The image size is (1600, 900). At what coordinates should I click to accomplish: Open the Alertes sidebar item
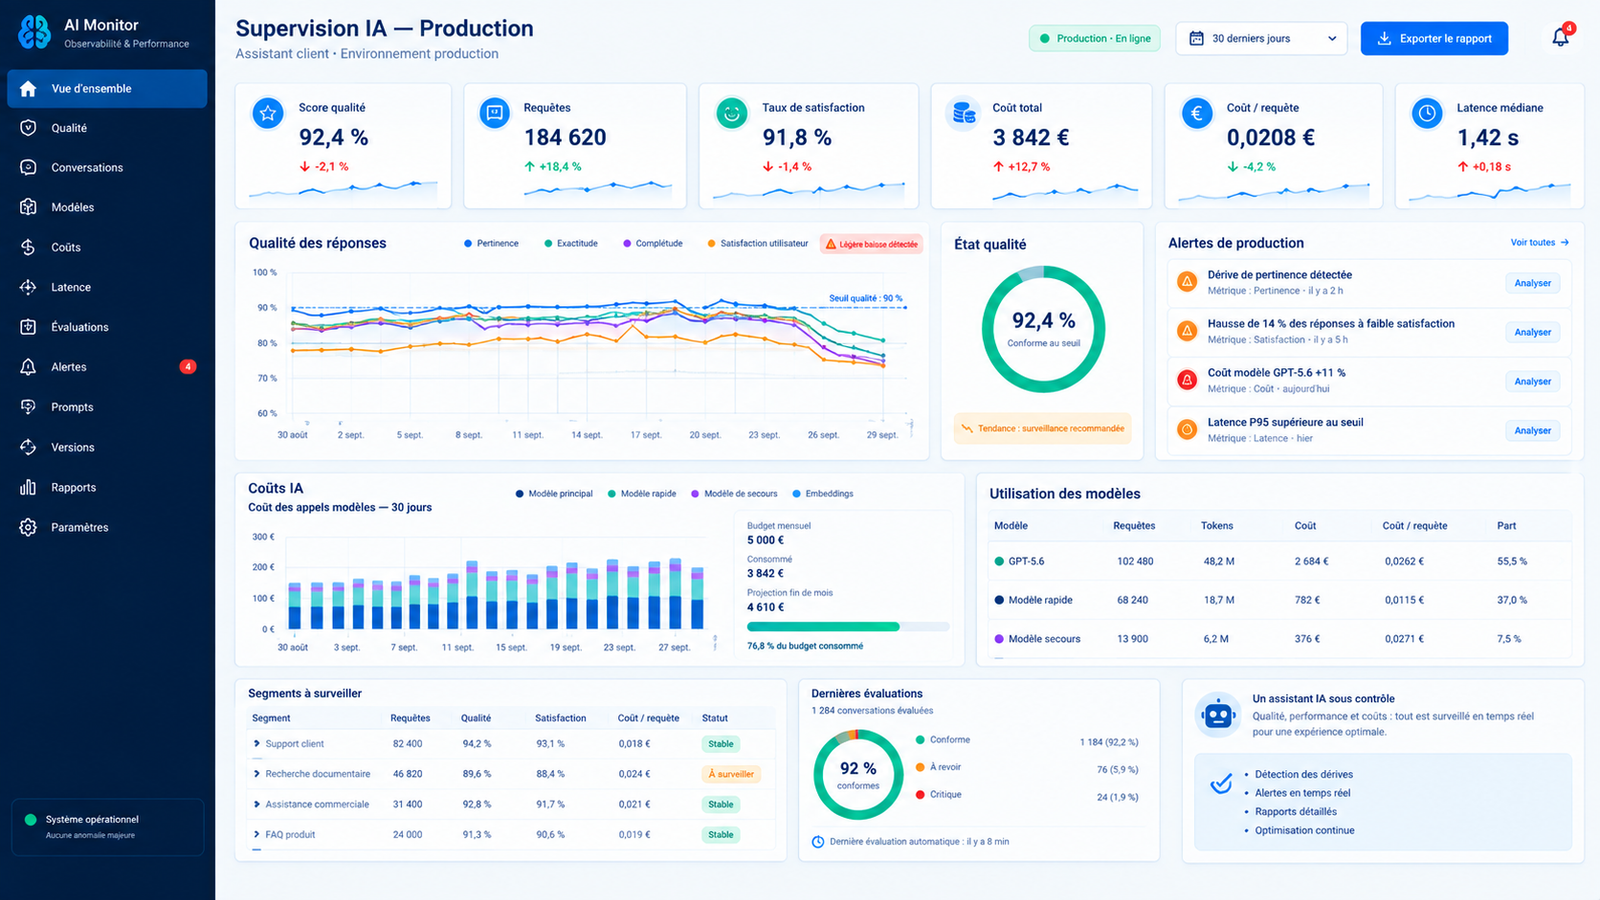tap(107, 367)
